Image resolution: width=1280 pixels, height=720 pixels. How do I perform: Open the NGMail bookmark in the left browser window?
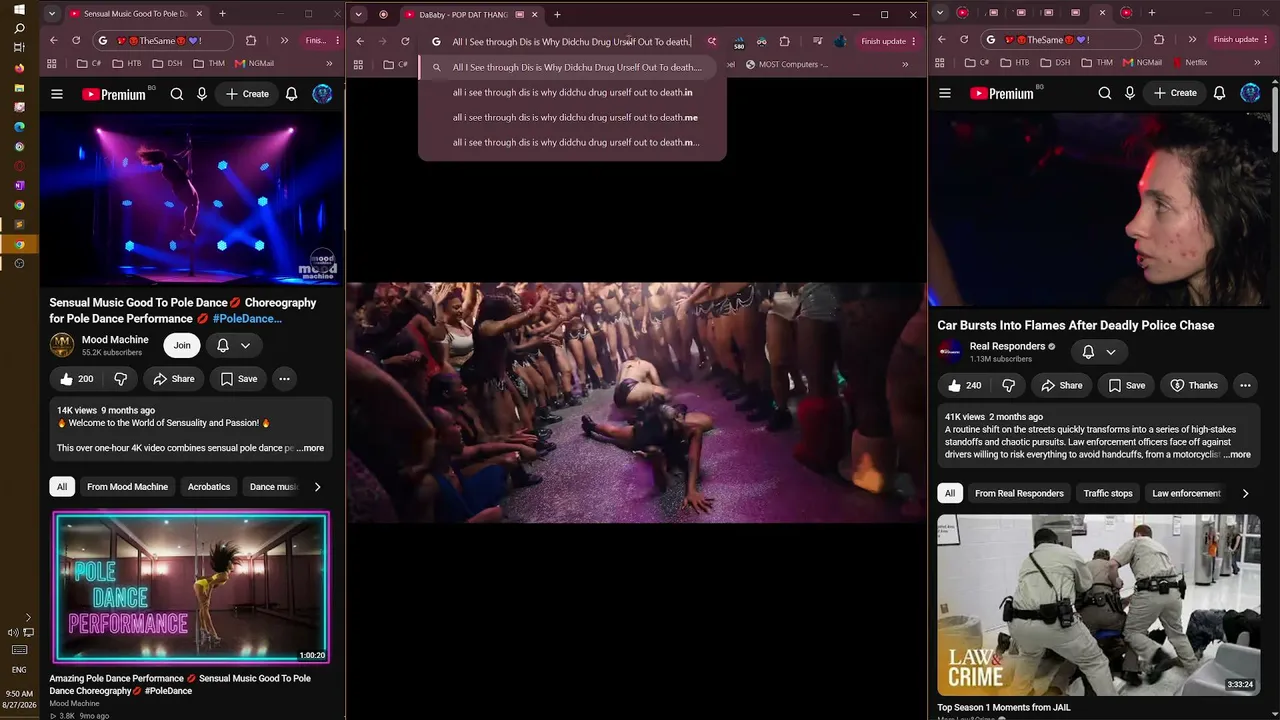254,63
